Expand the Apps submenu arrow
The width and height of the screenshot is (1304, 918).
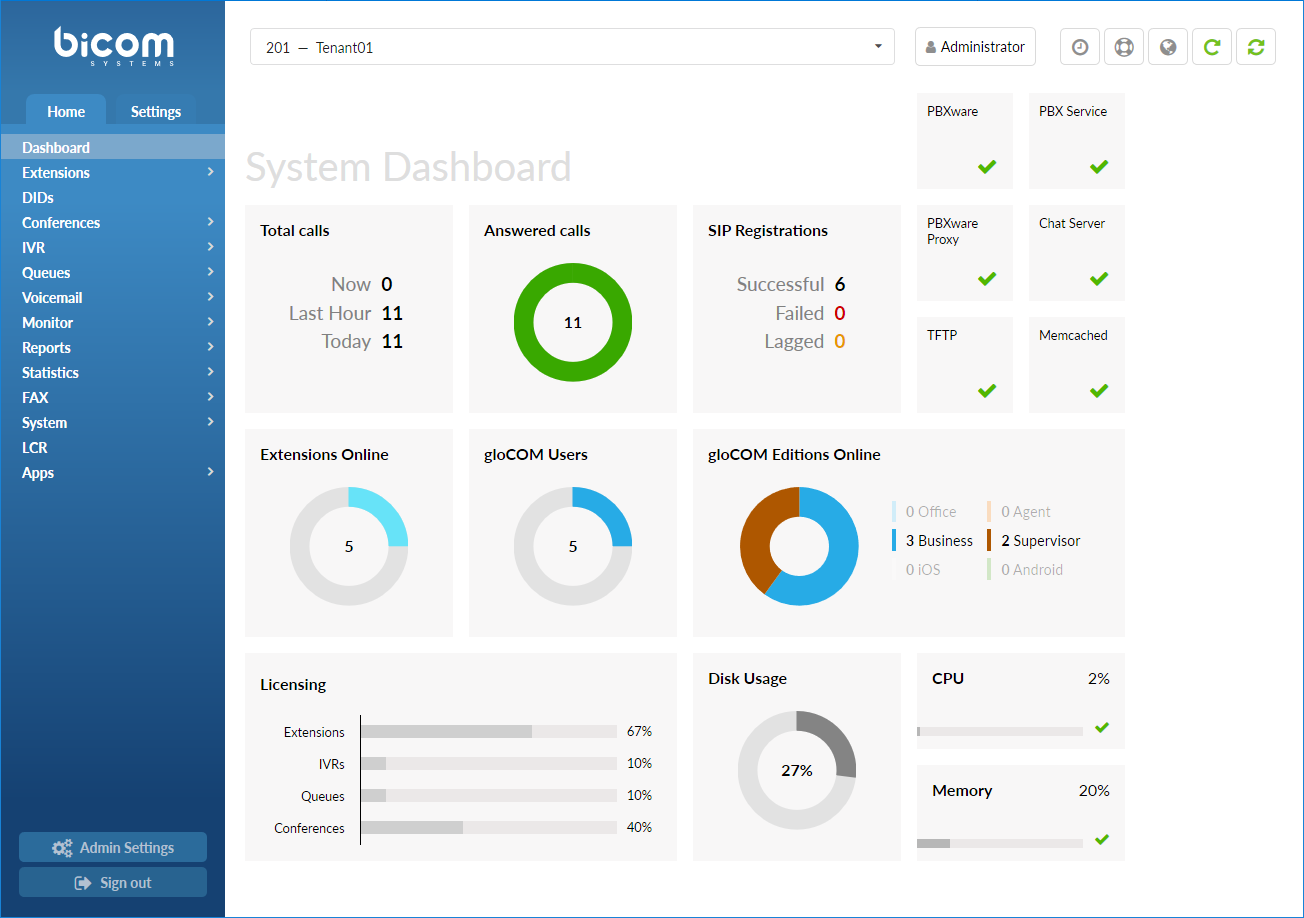coord(210,472)
